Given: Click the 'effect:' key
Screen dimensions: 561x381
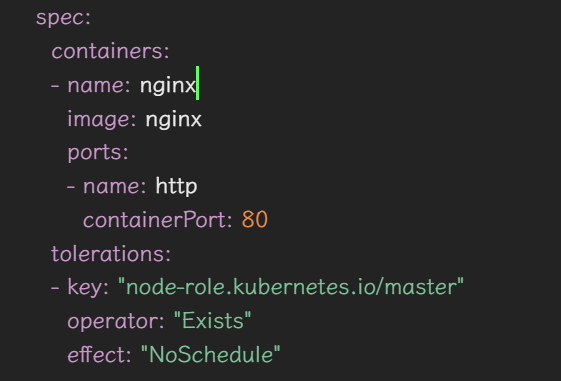Looking at the screenshot, I should (x=99, y=355).
